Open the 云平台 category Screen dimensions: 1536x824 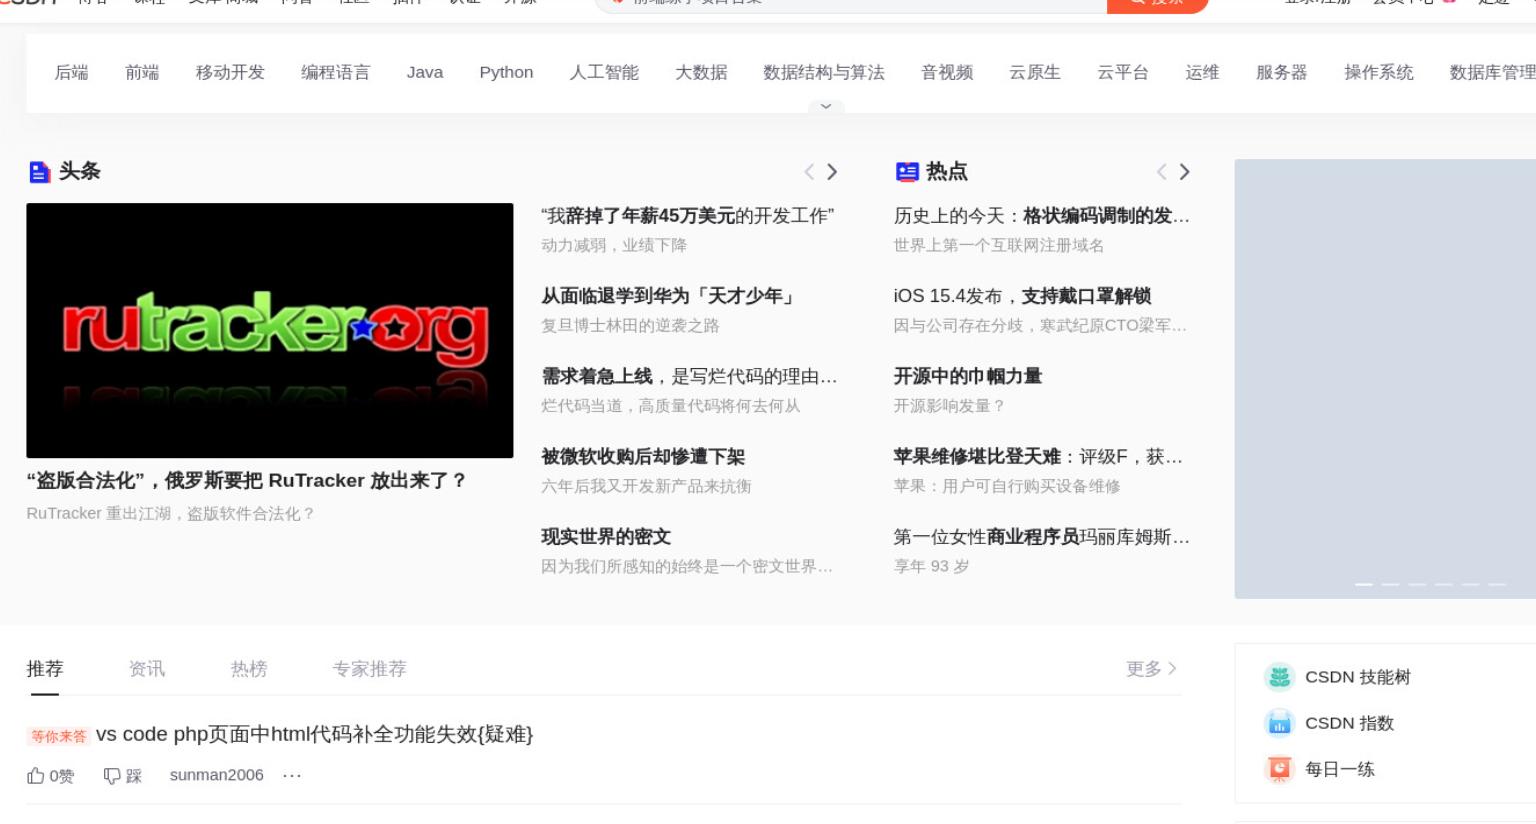[1123, 72]
